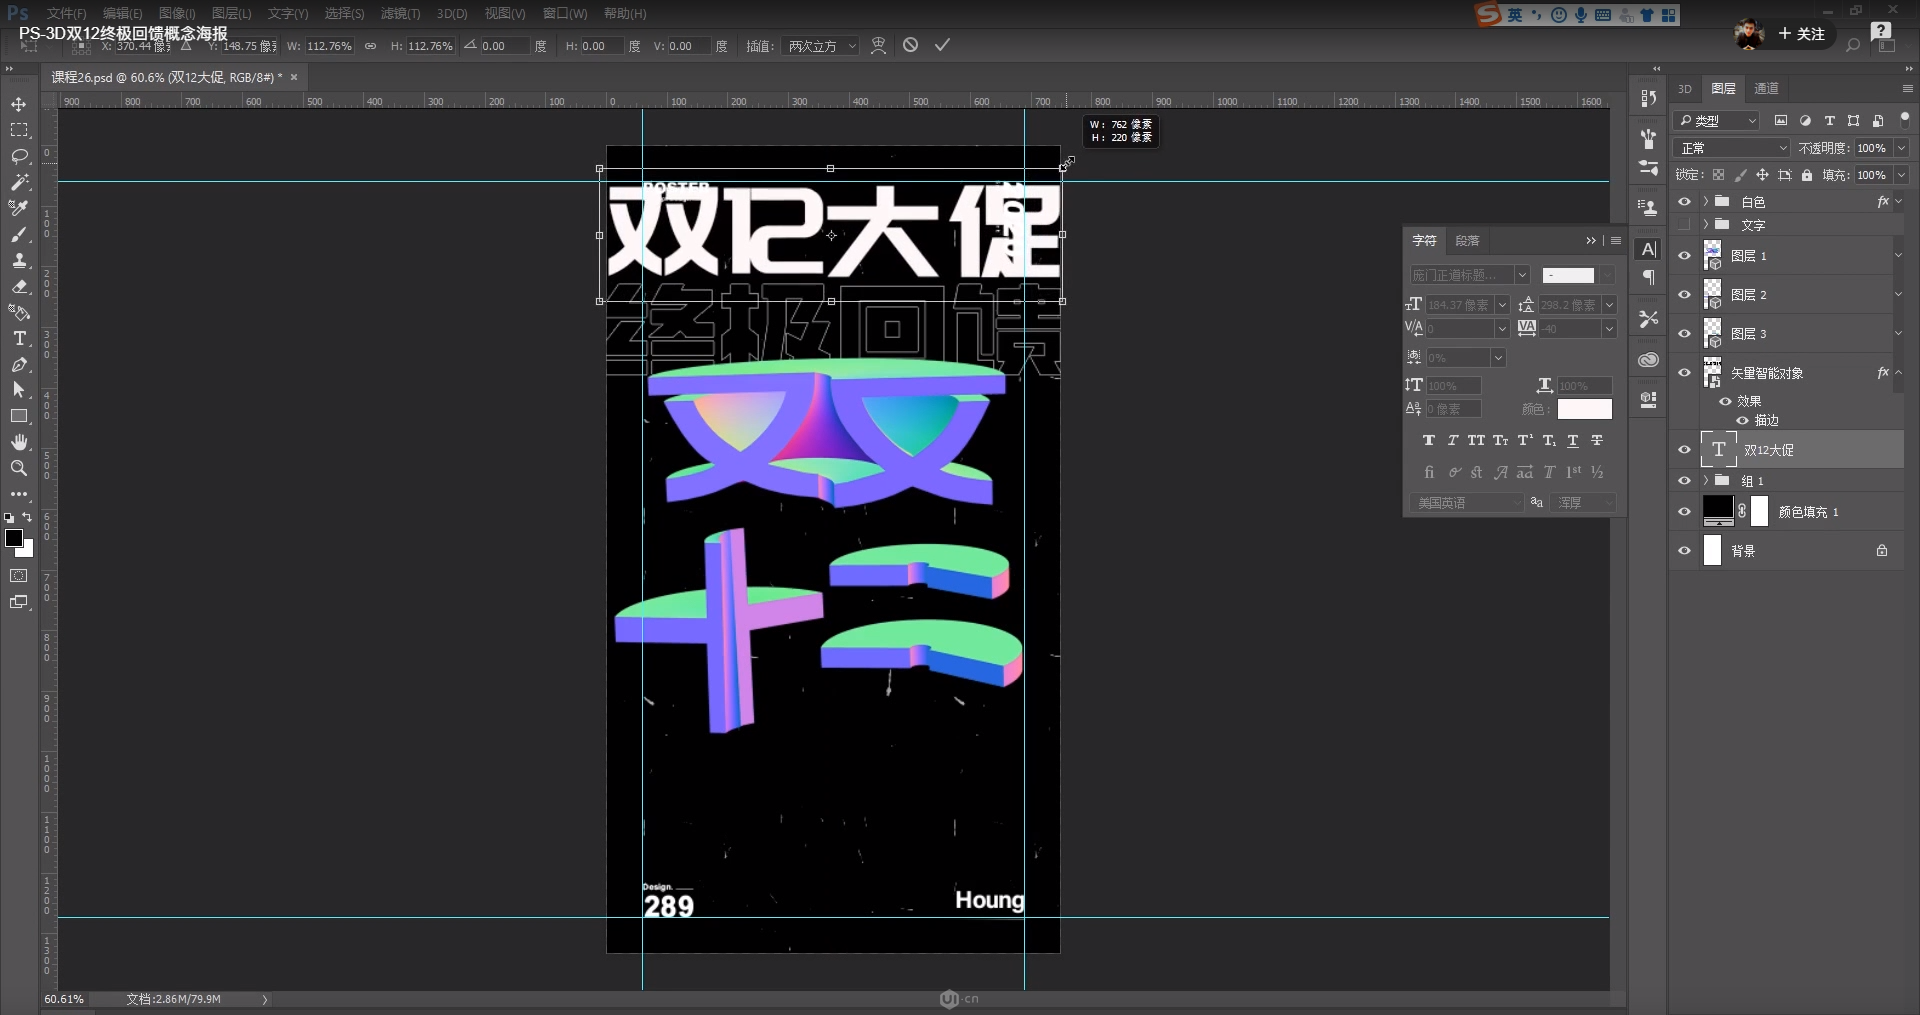1920x1015 pixels.
Task: Hide the 背景 layer
Action: [1684, 551]
